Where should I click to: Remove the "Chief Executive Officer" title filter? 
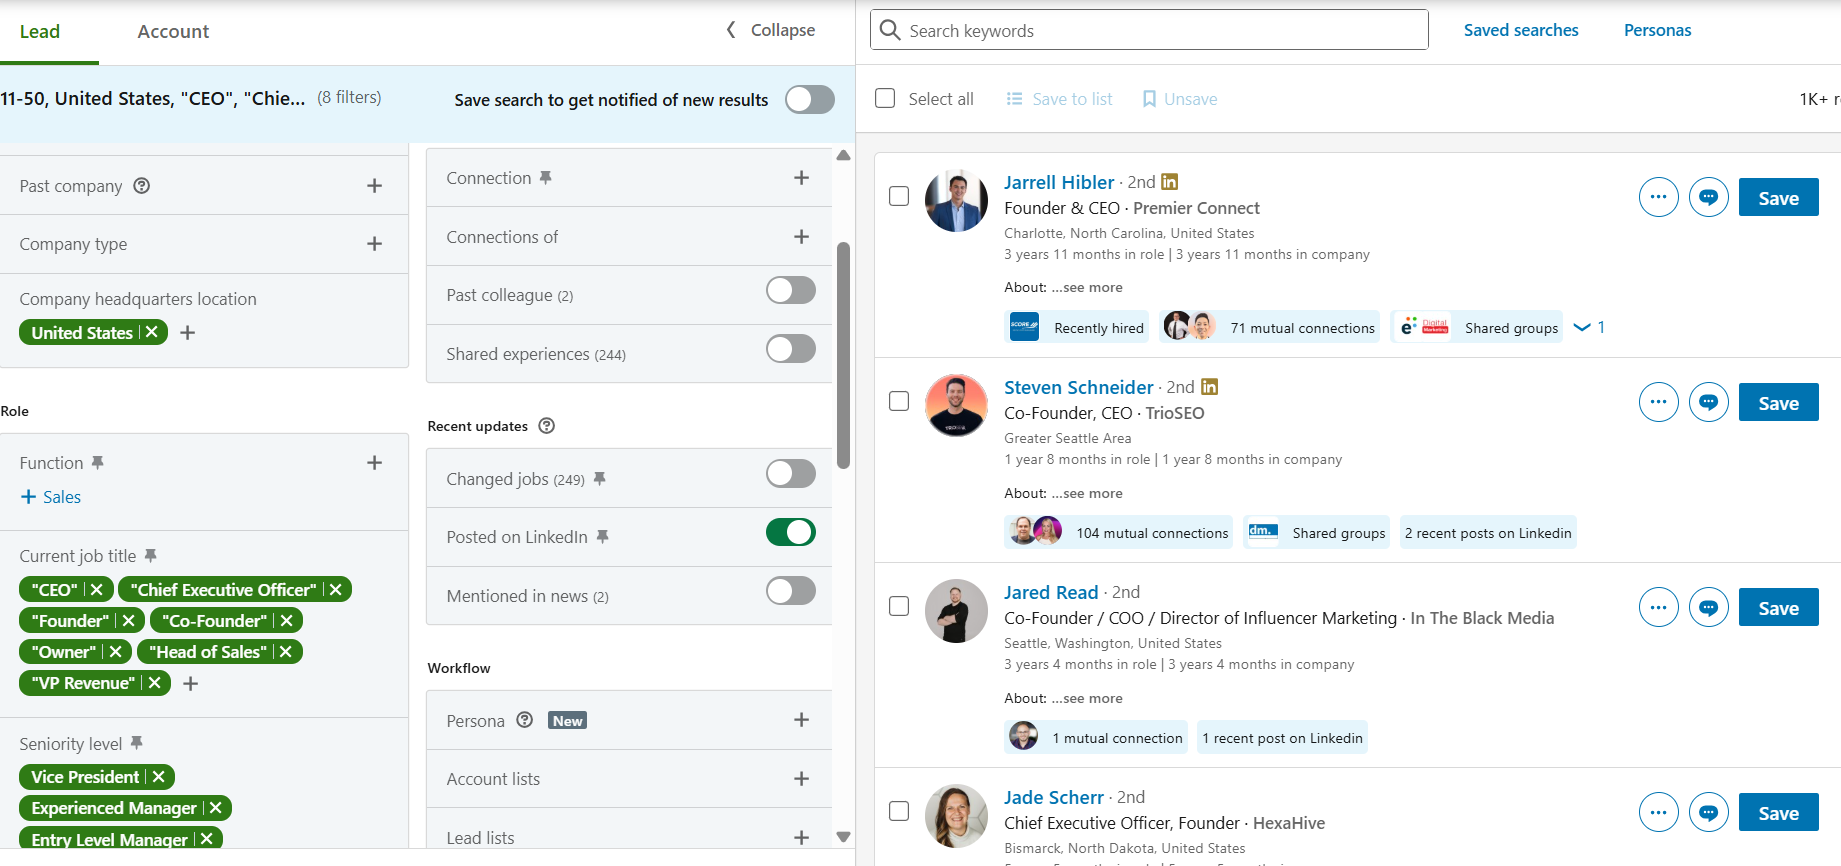pyautogui.click(x=336, y=590)
